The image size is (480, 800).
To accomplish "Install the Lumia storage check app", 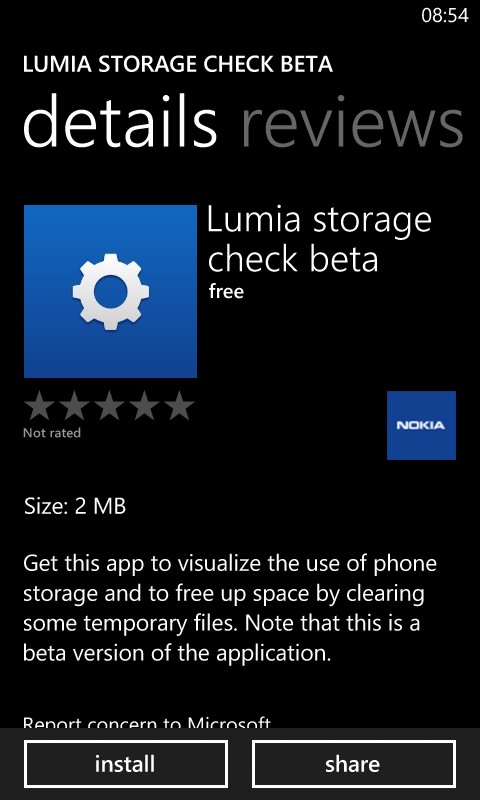I will [125, 764].
